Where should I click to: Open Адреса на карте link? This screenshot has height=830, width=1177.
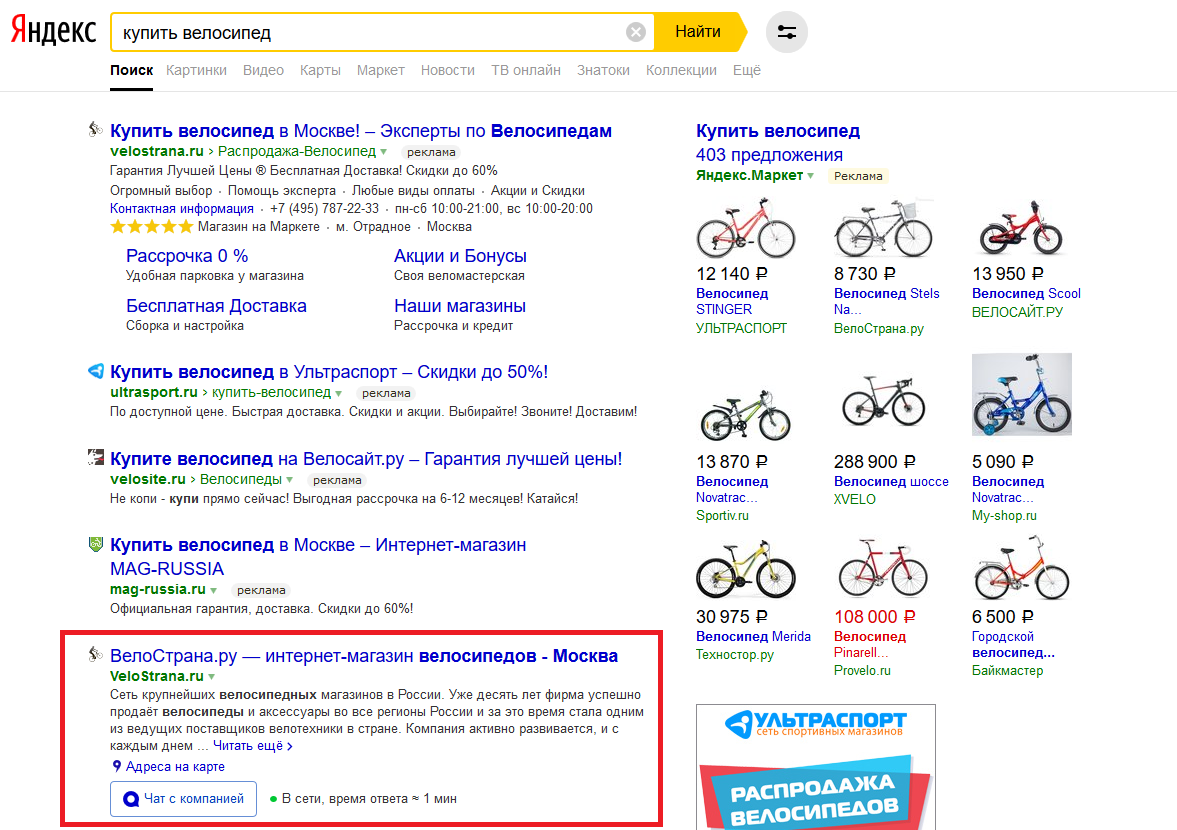click(x=175, y=766)
